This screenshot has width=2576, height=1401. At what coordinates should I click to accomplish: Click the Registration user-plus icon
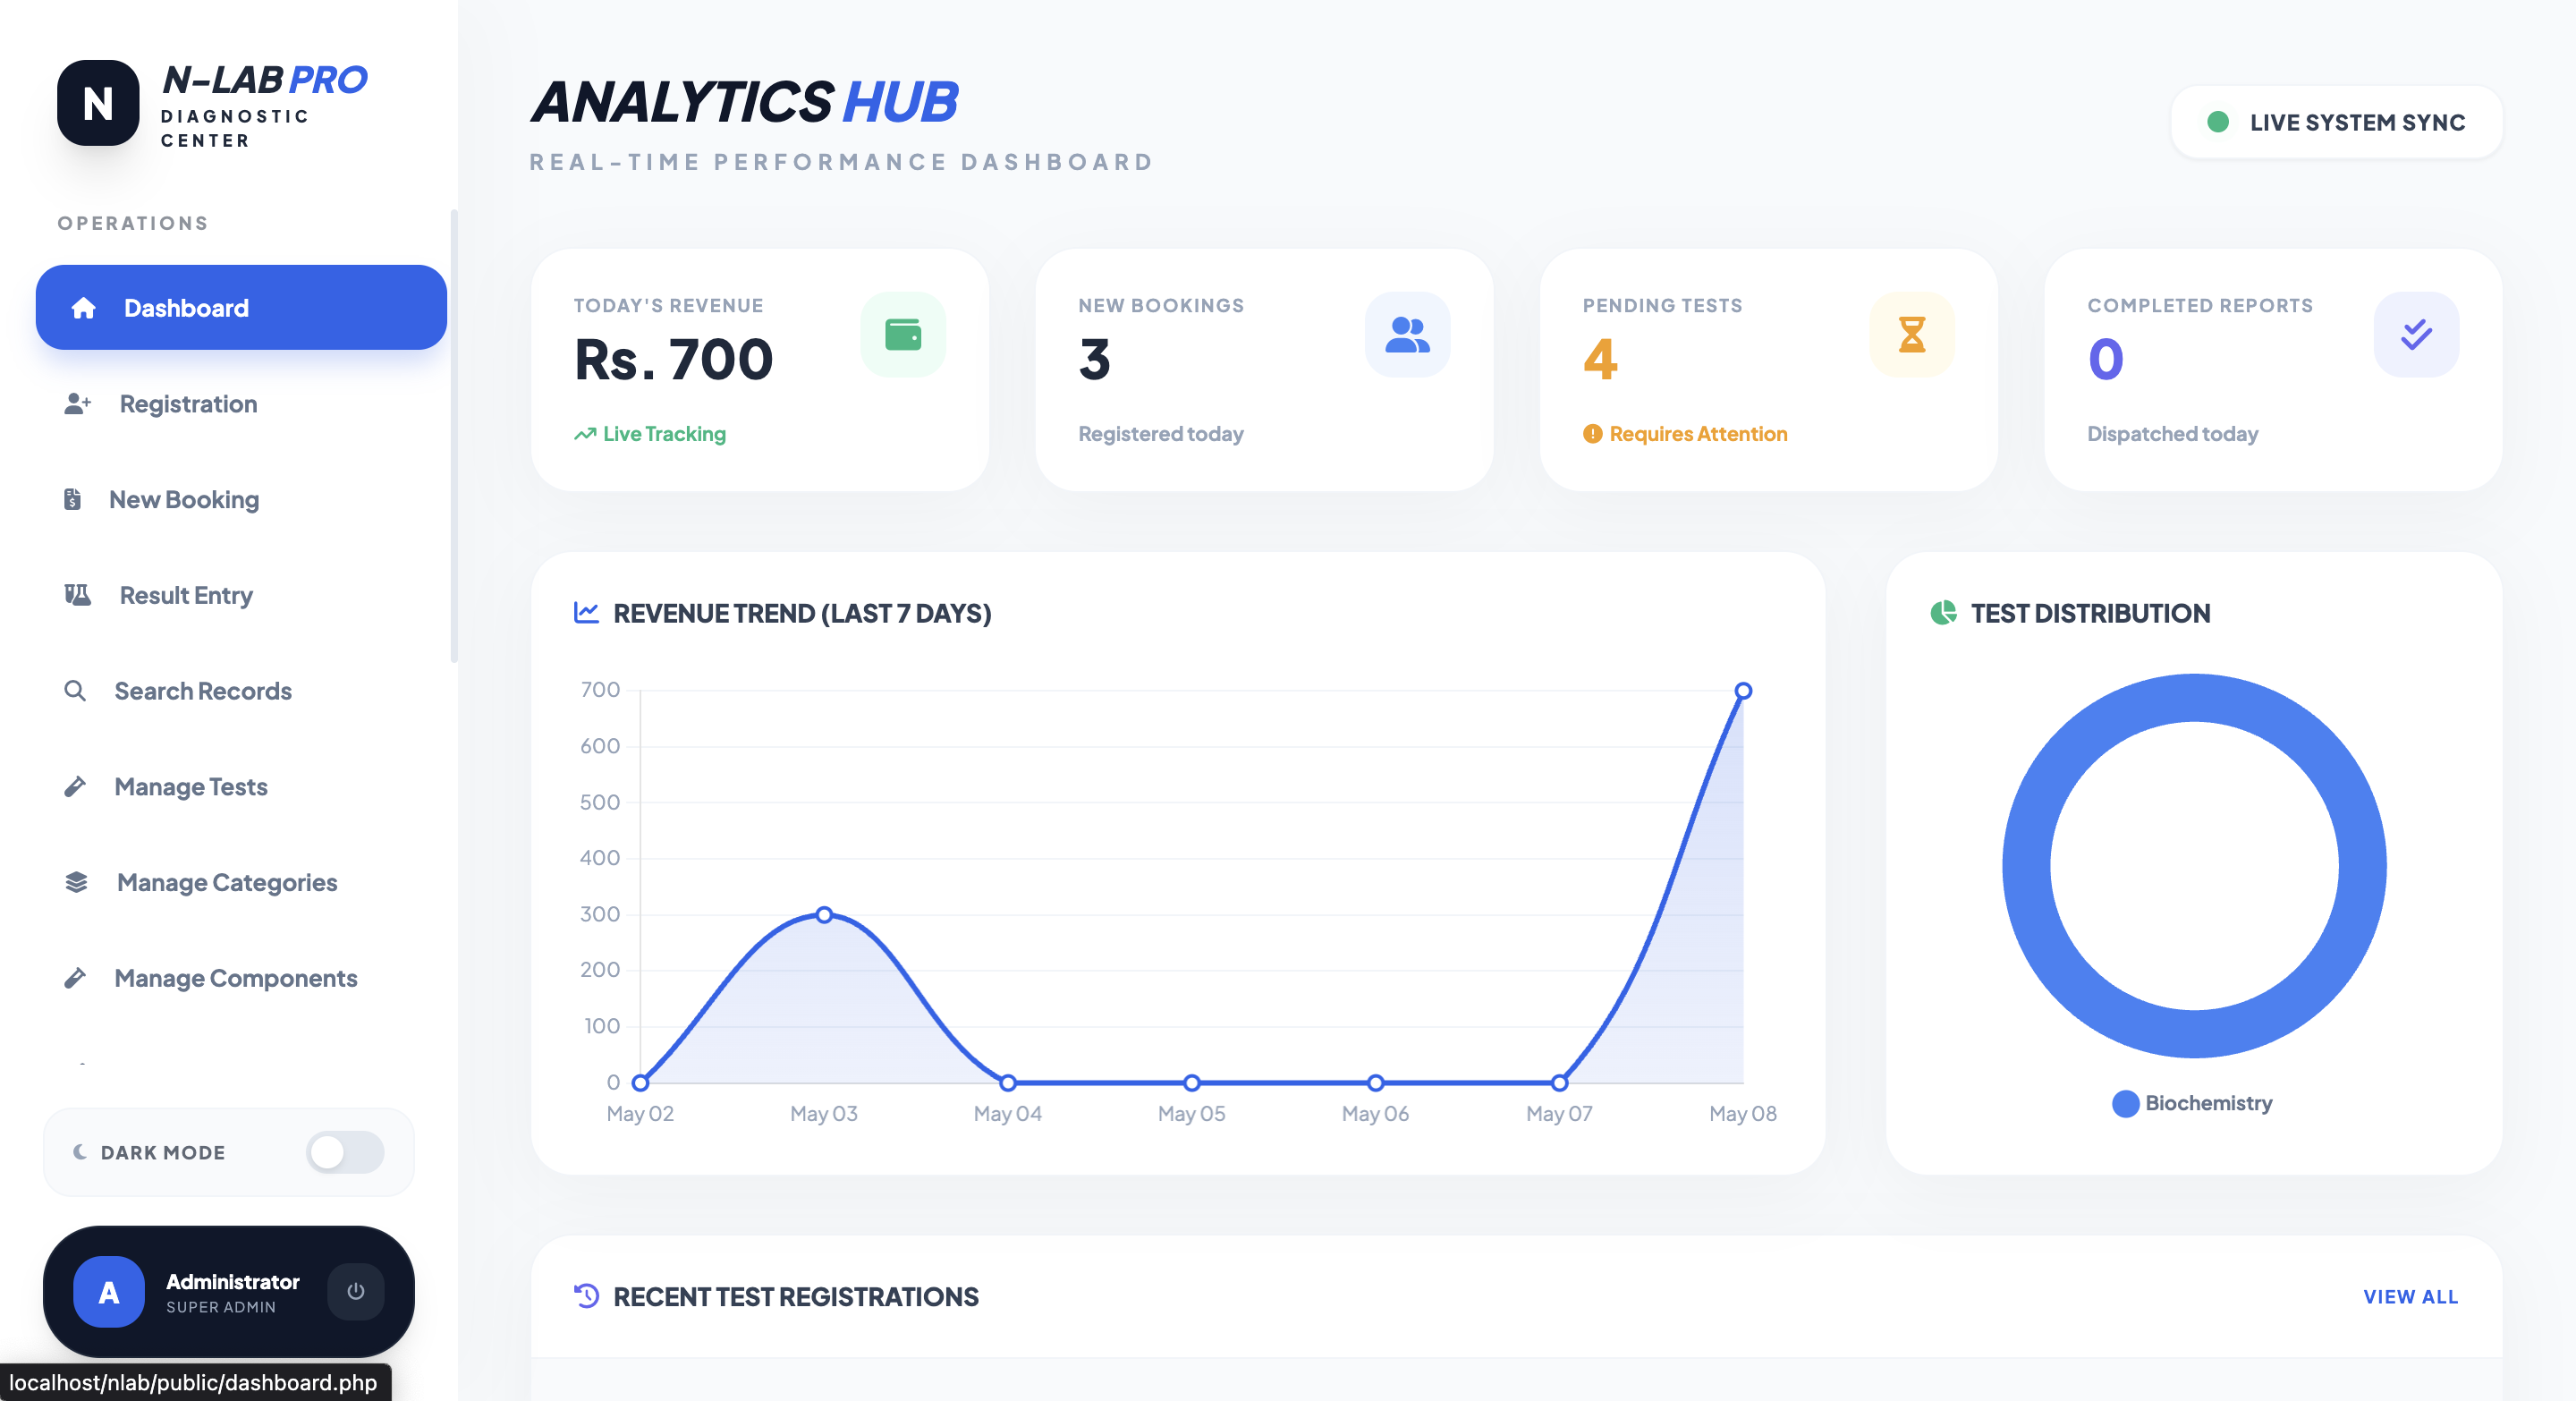coord(78,404)
